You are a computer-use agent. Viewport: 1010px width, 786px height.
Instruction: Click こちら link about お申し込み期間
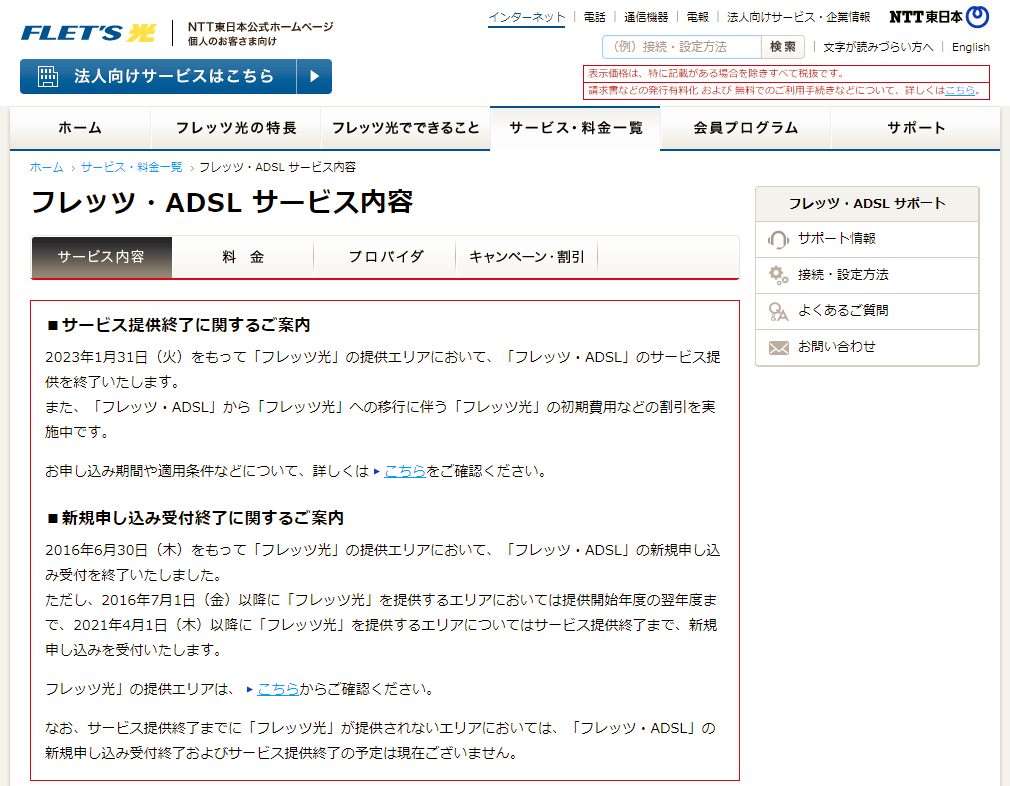tap(405, 472)
